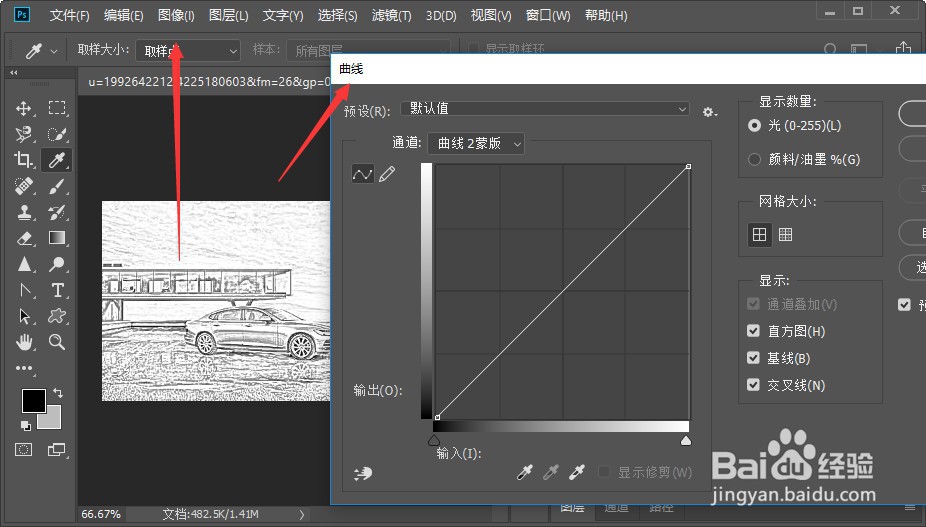Image resolution: width=926 pixels, height=527 pixels.
Task: Open the Help (帮助) menu
Action: tap(606, 15)
